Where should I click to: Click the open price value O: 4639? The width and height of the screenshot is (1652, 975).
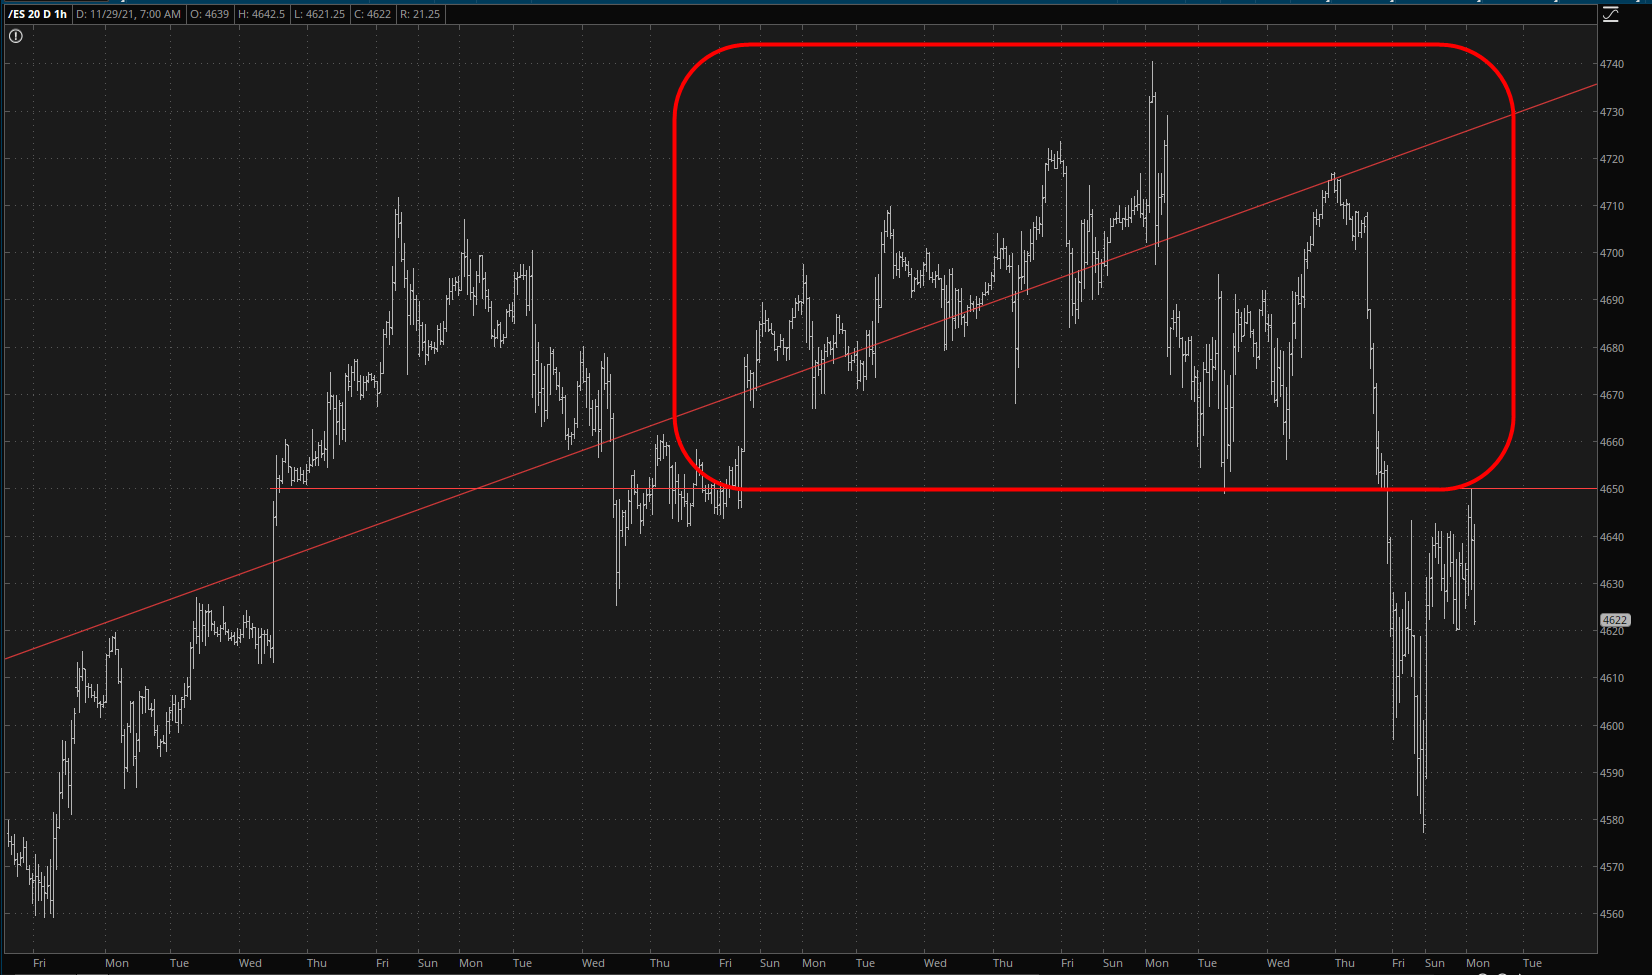pos(209,14)
